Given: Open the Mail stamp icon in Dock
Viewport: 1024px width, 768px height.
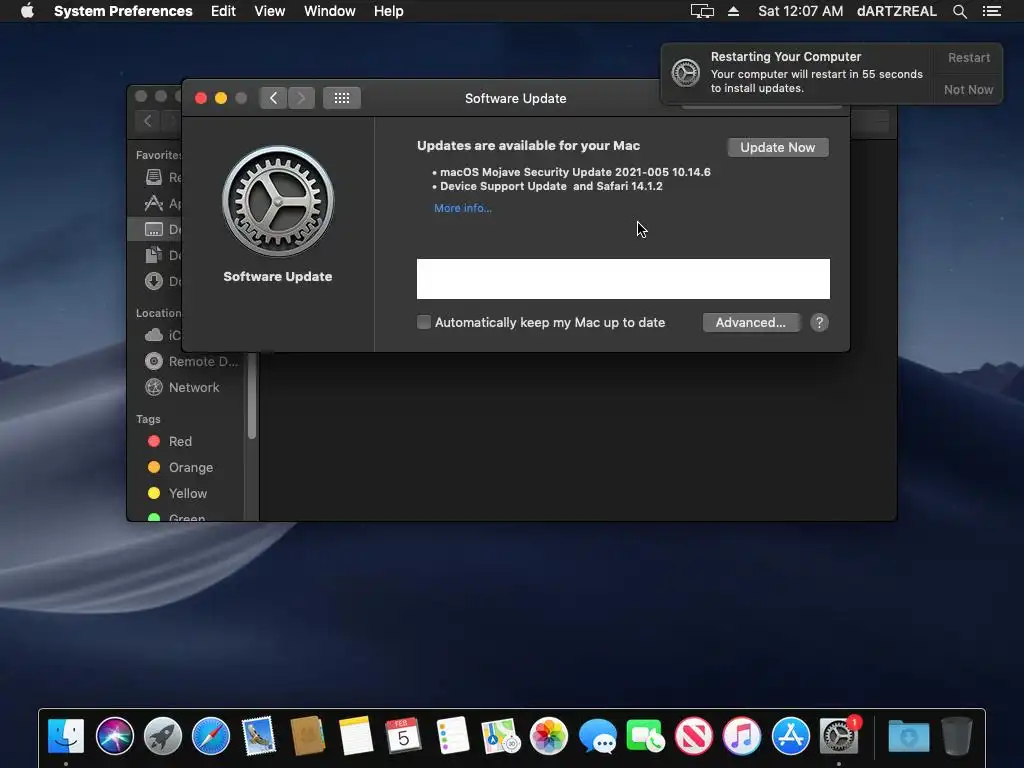Looking at the screenshot, I should [259, 736].
